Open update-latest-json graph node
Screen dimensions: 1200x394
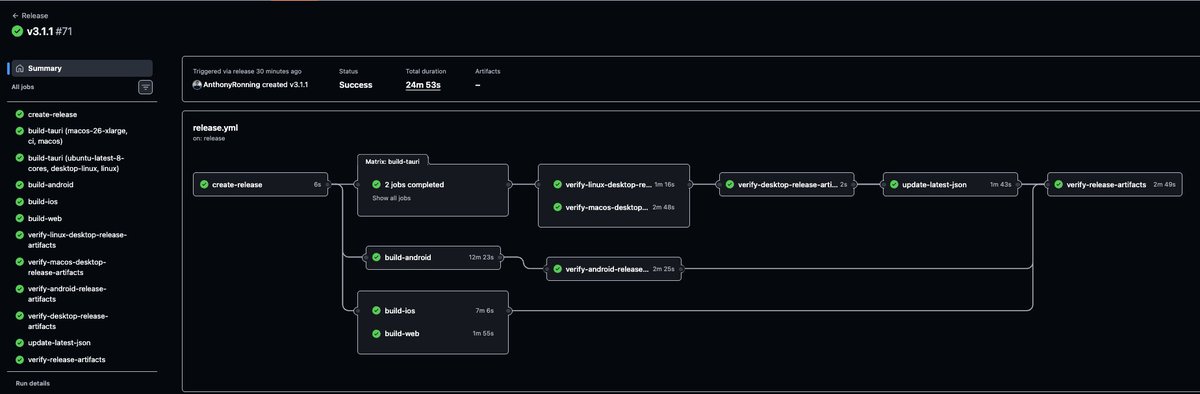[951, 184]
